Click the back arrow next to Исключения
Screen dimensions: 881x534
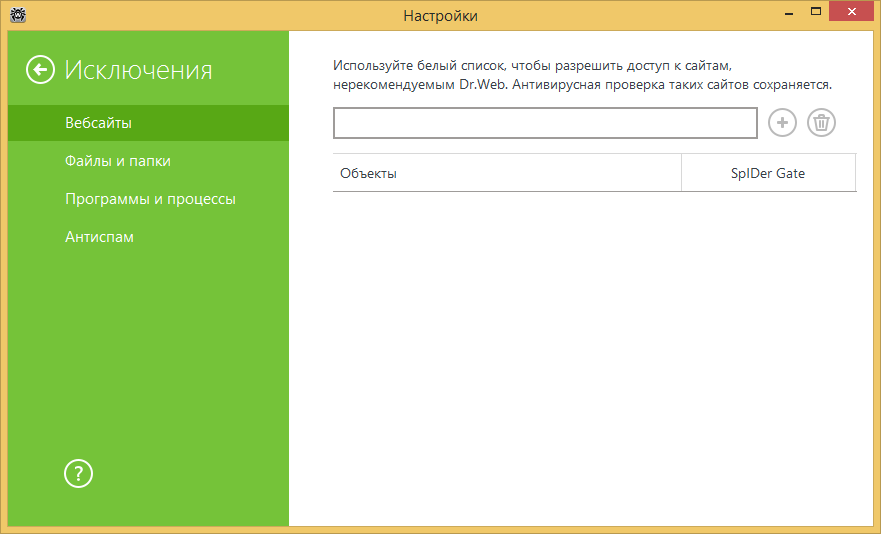coord(40,70)
